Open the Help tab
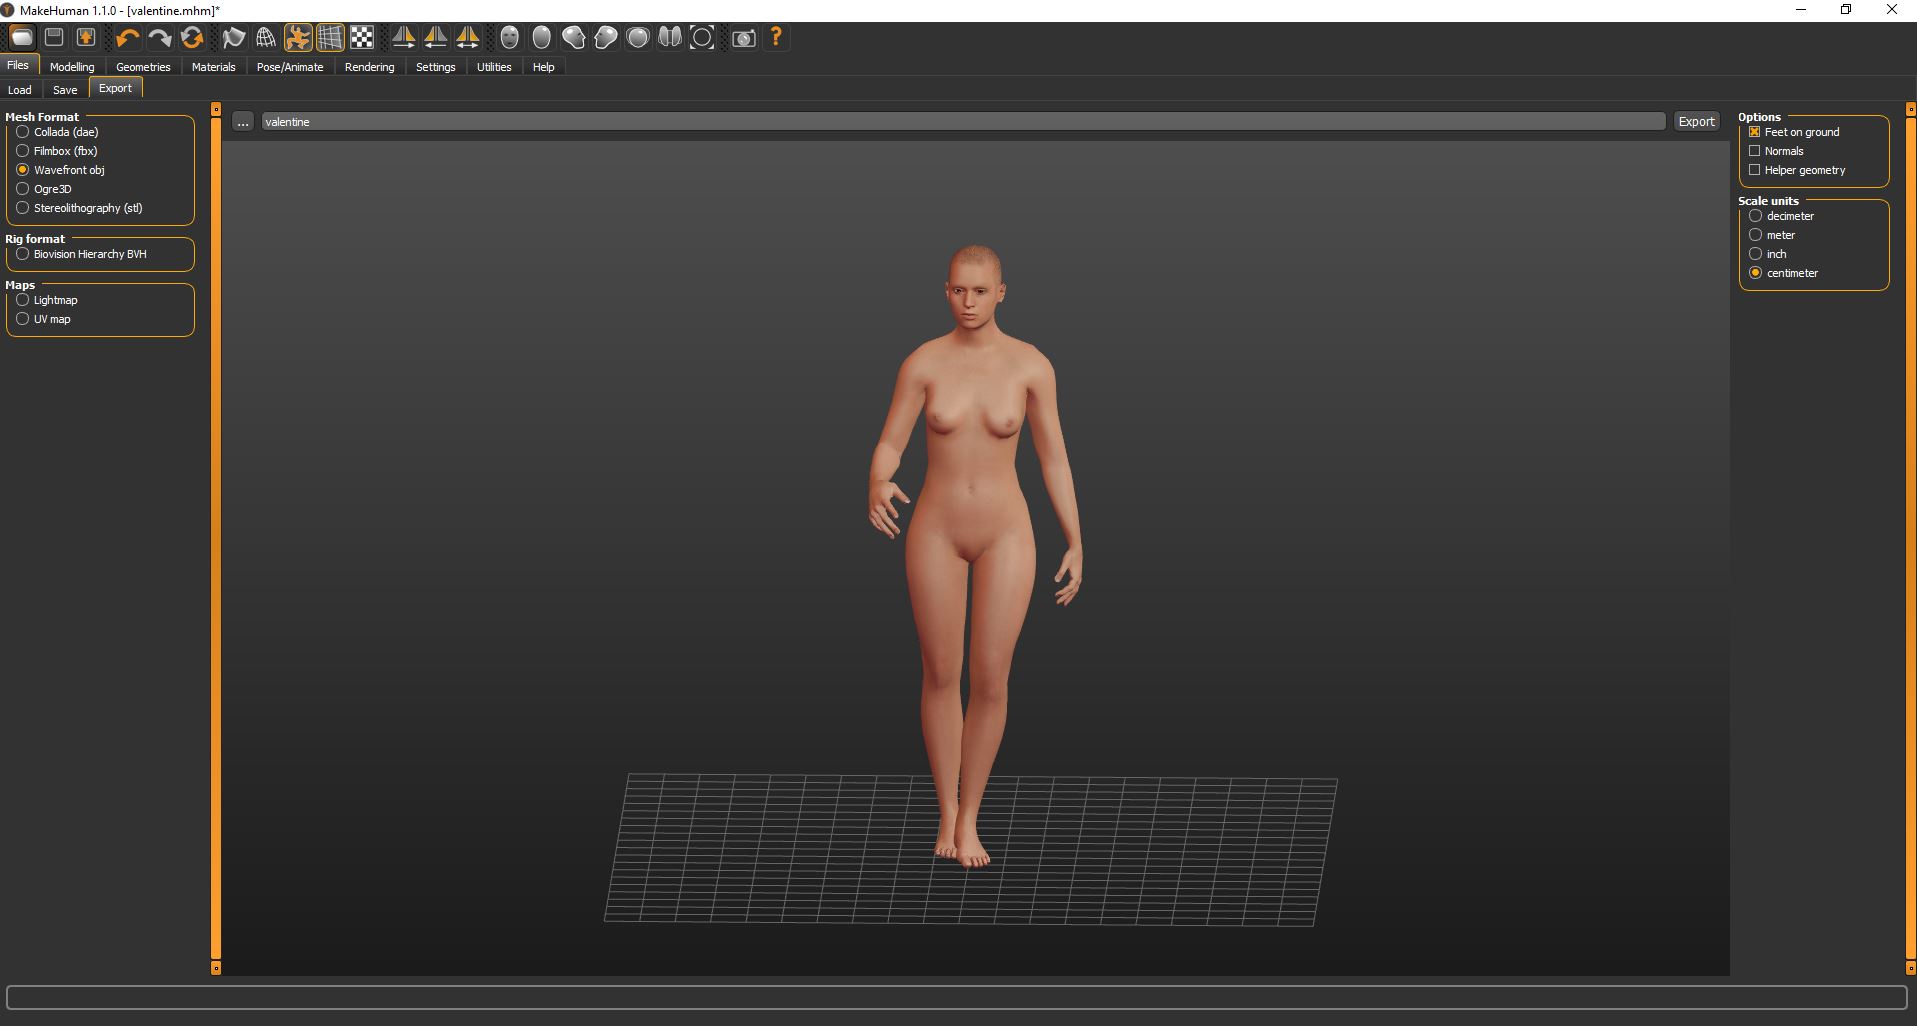 [543, 67]
